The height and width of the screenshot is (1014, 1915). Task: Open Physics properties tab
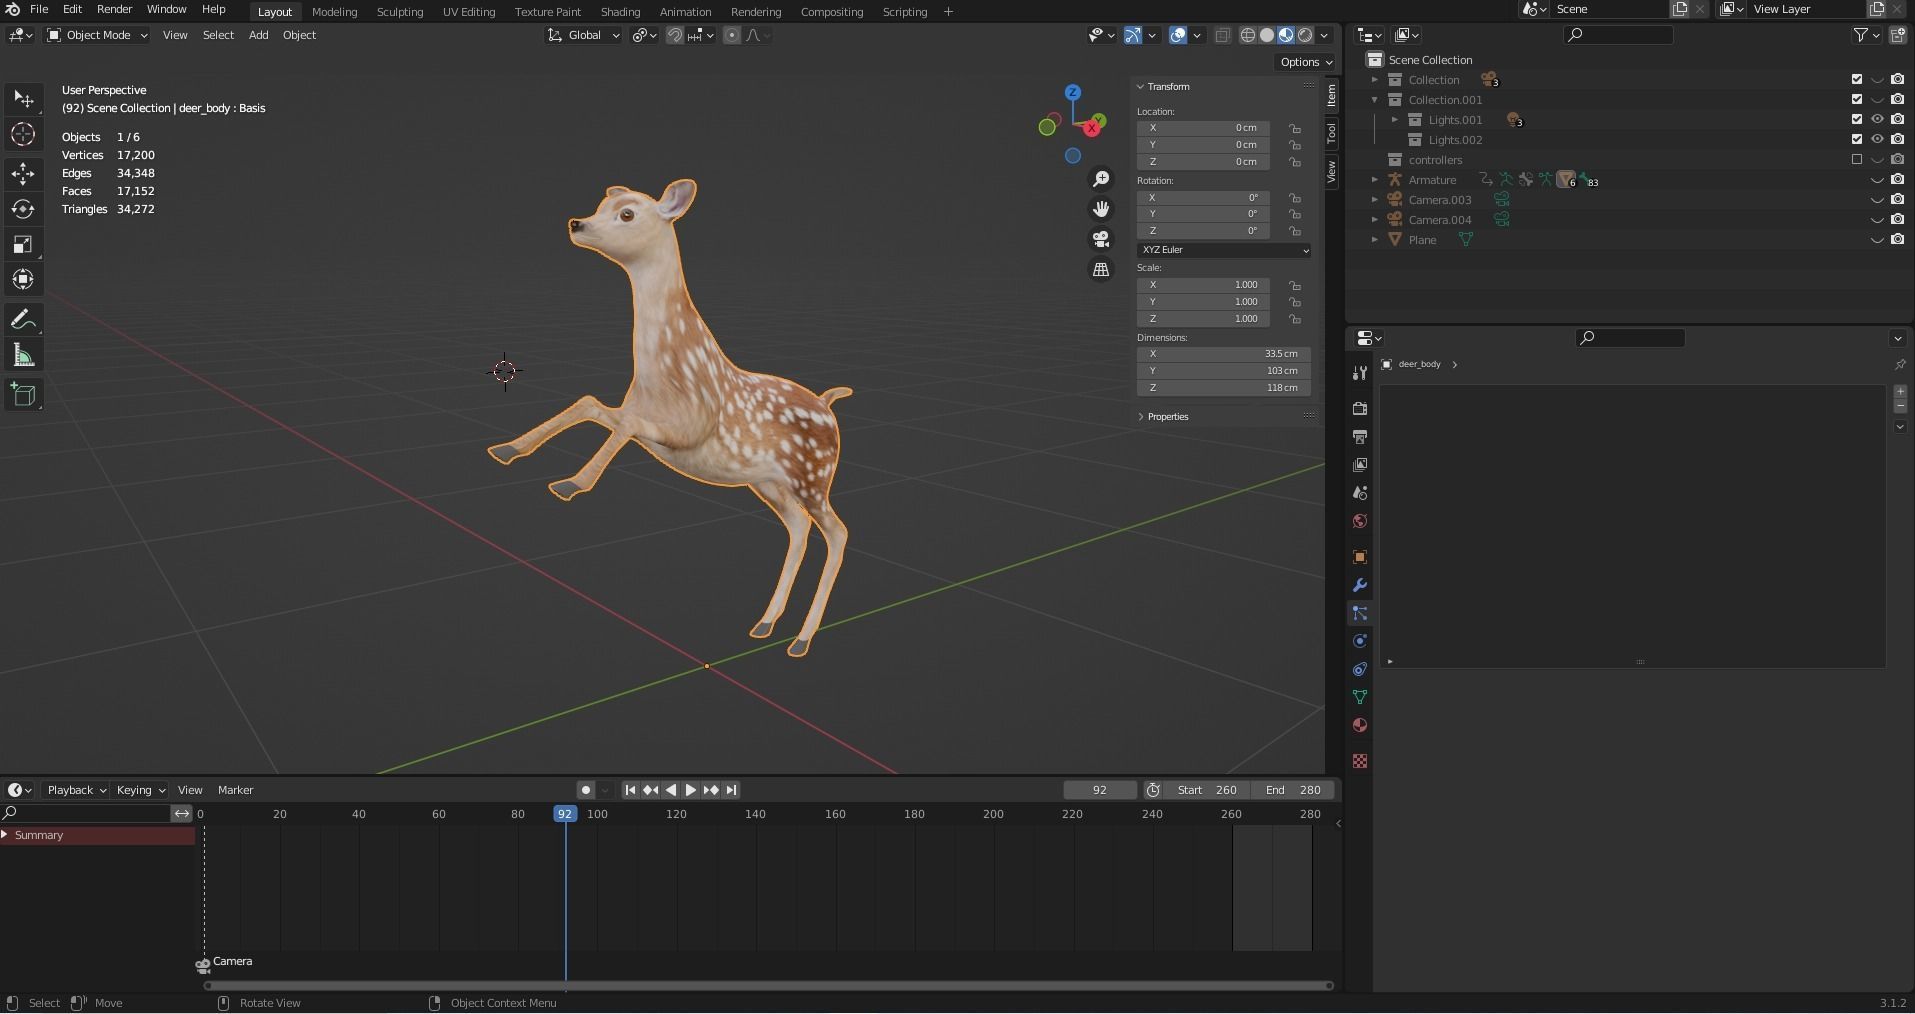[x=1359, y=641]
